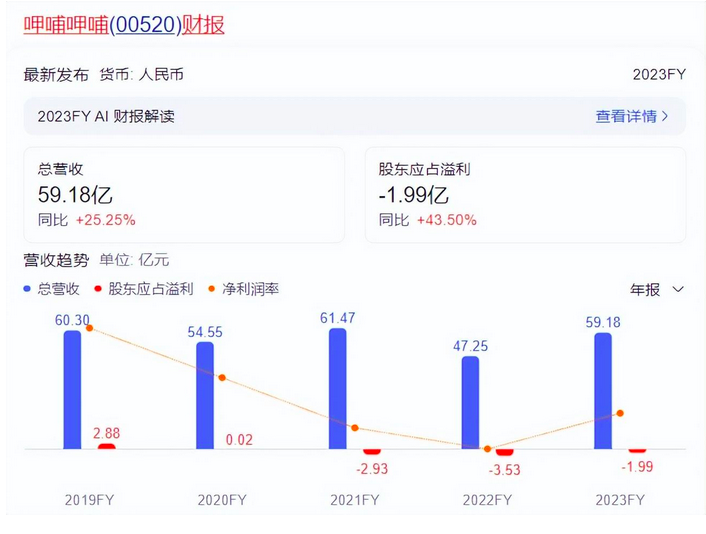This screenshot has width=706, height=534.
Task: Click the -3.53 loss value
Action: (505, 470)
